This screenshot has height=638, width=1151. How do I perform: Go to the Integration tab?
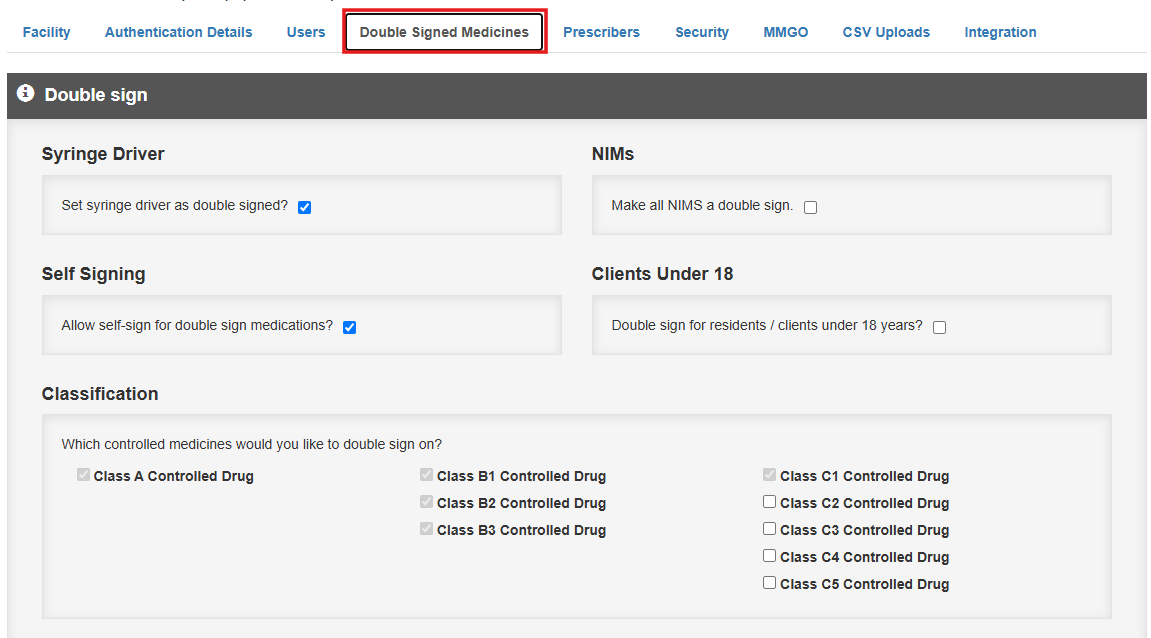pos(1001,32)
